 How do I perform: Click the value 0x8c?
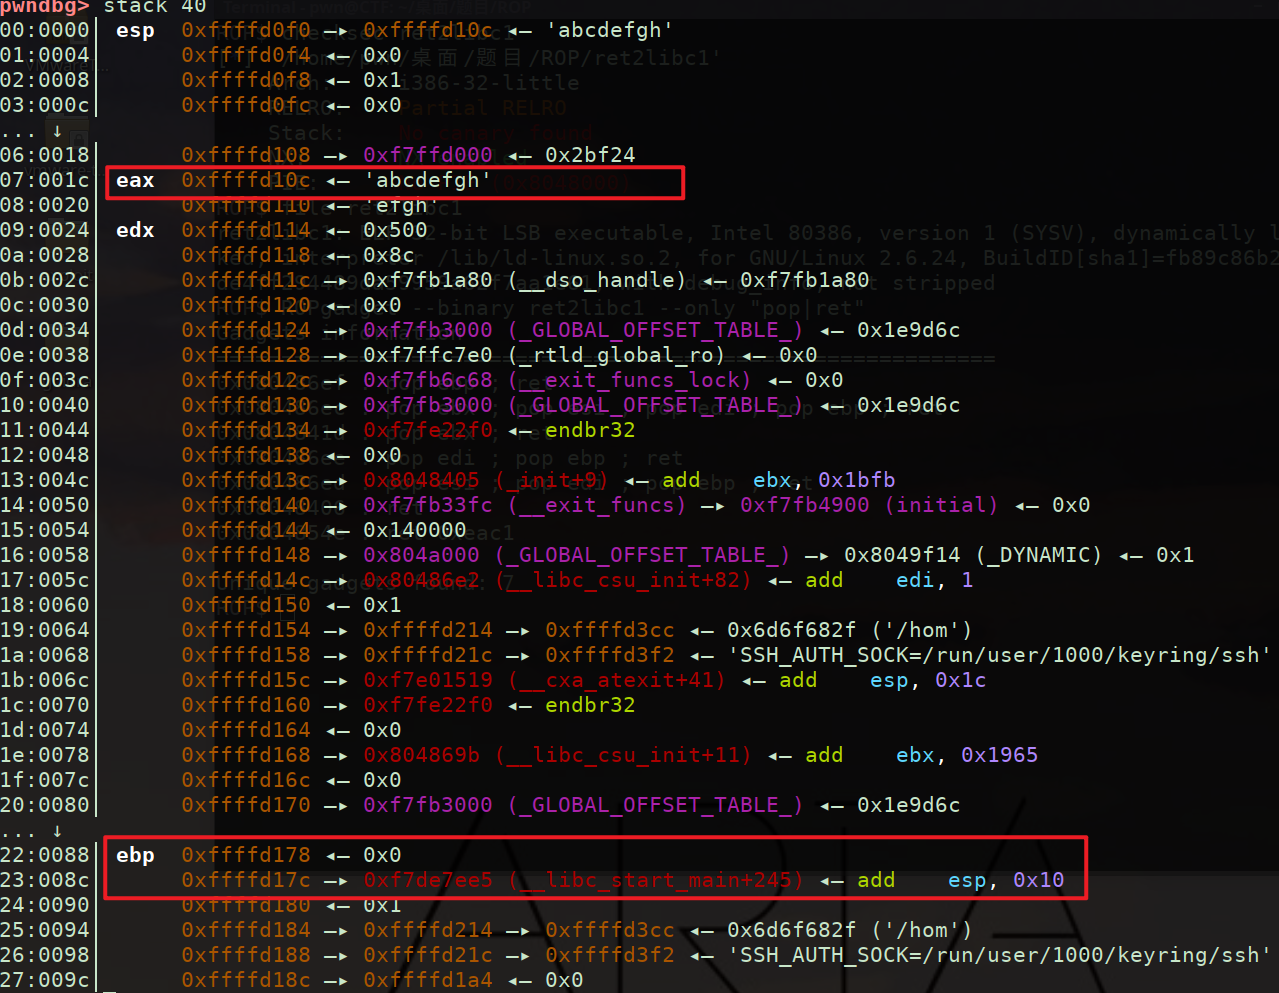click(389, 256)
